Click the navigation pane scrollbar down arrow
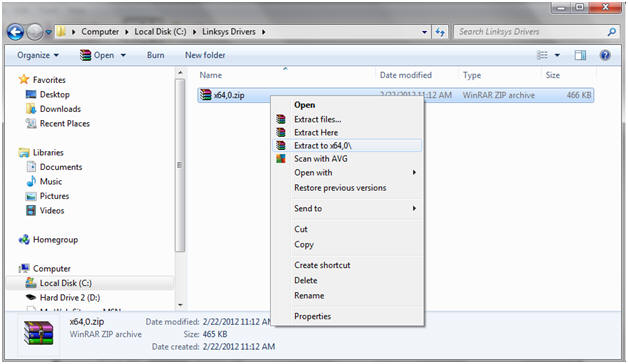 (x=180, y=305)
